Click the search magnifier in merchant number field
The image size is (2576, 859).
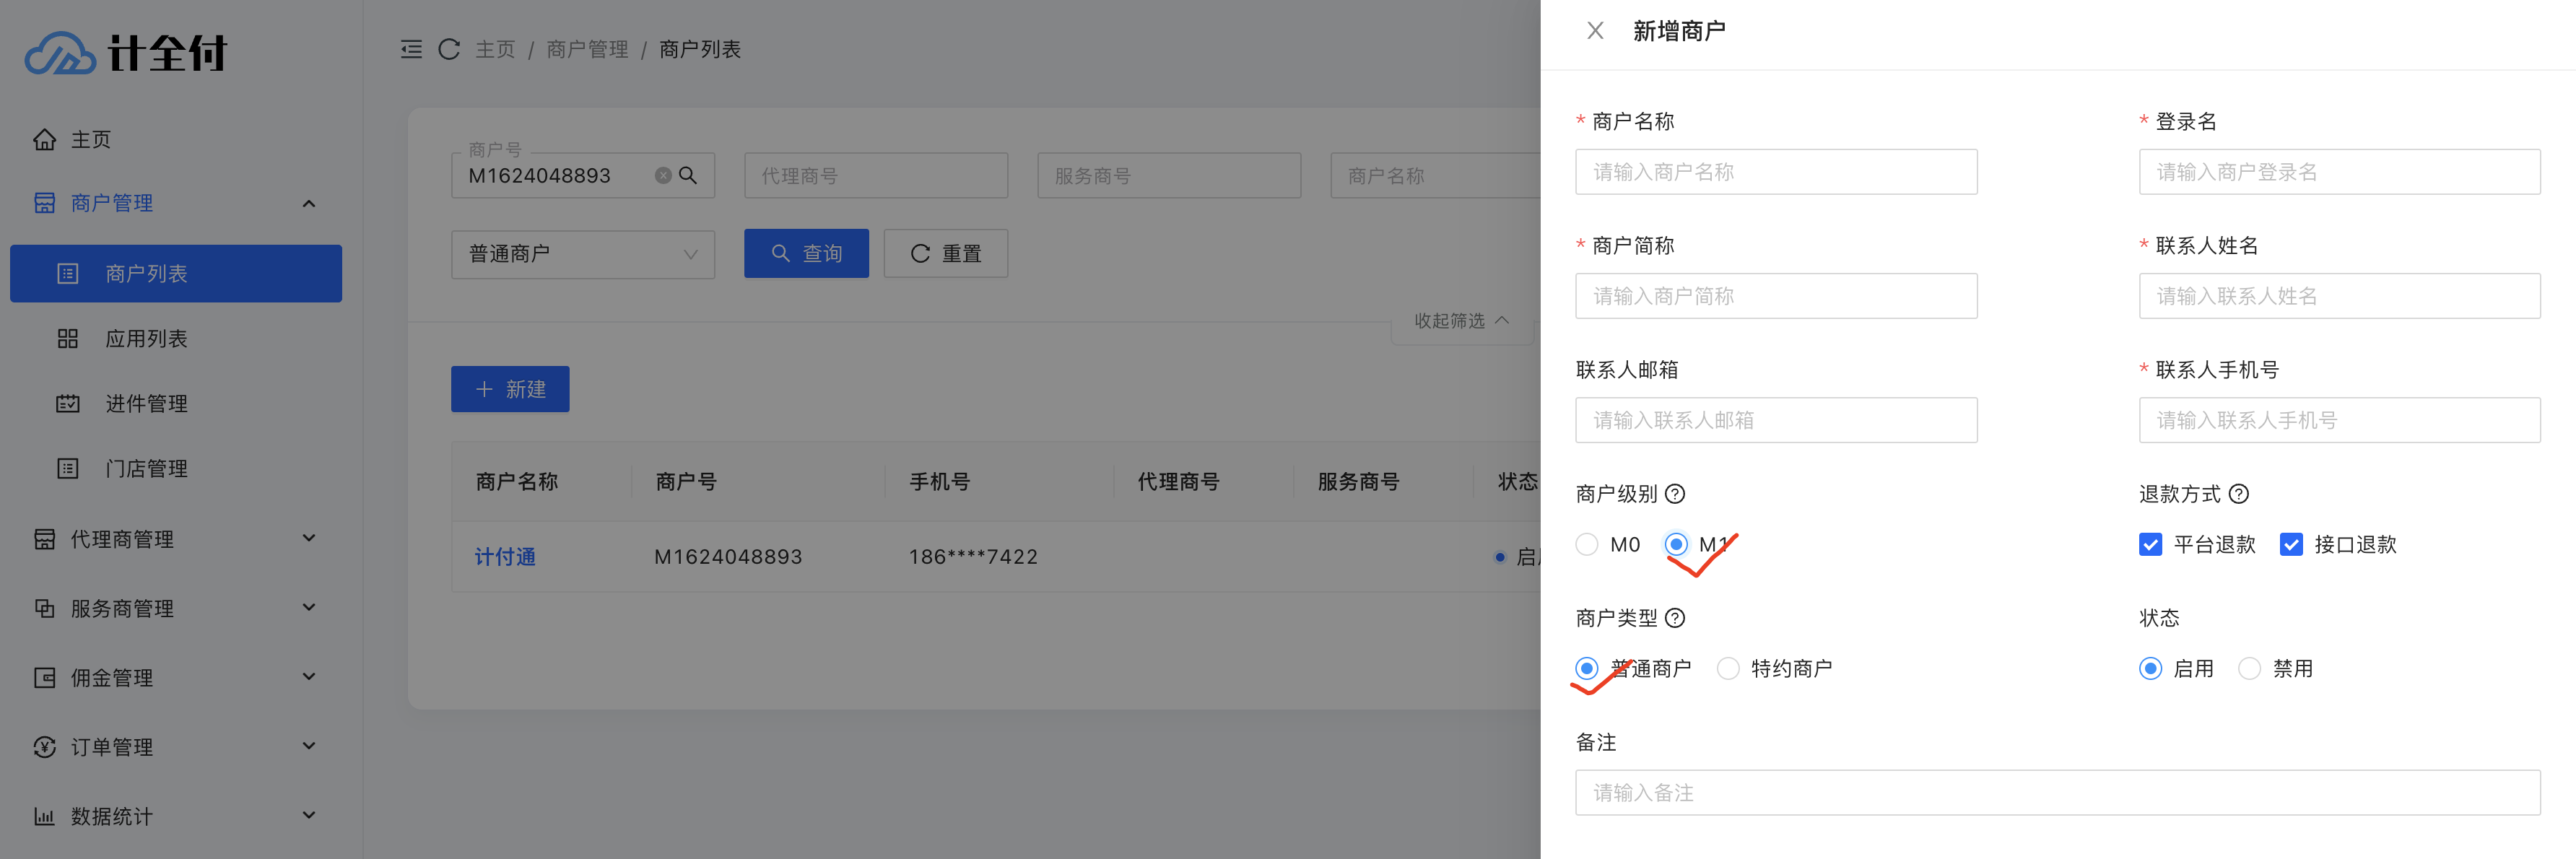click(x=688, y=175)
